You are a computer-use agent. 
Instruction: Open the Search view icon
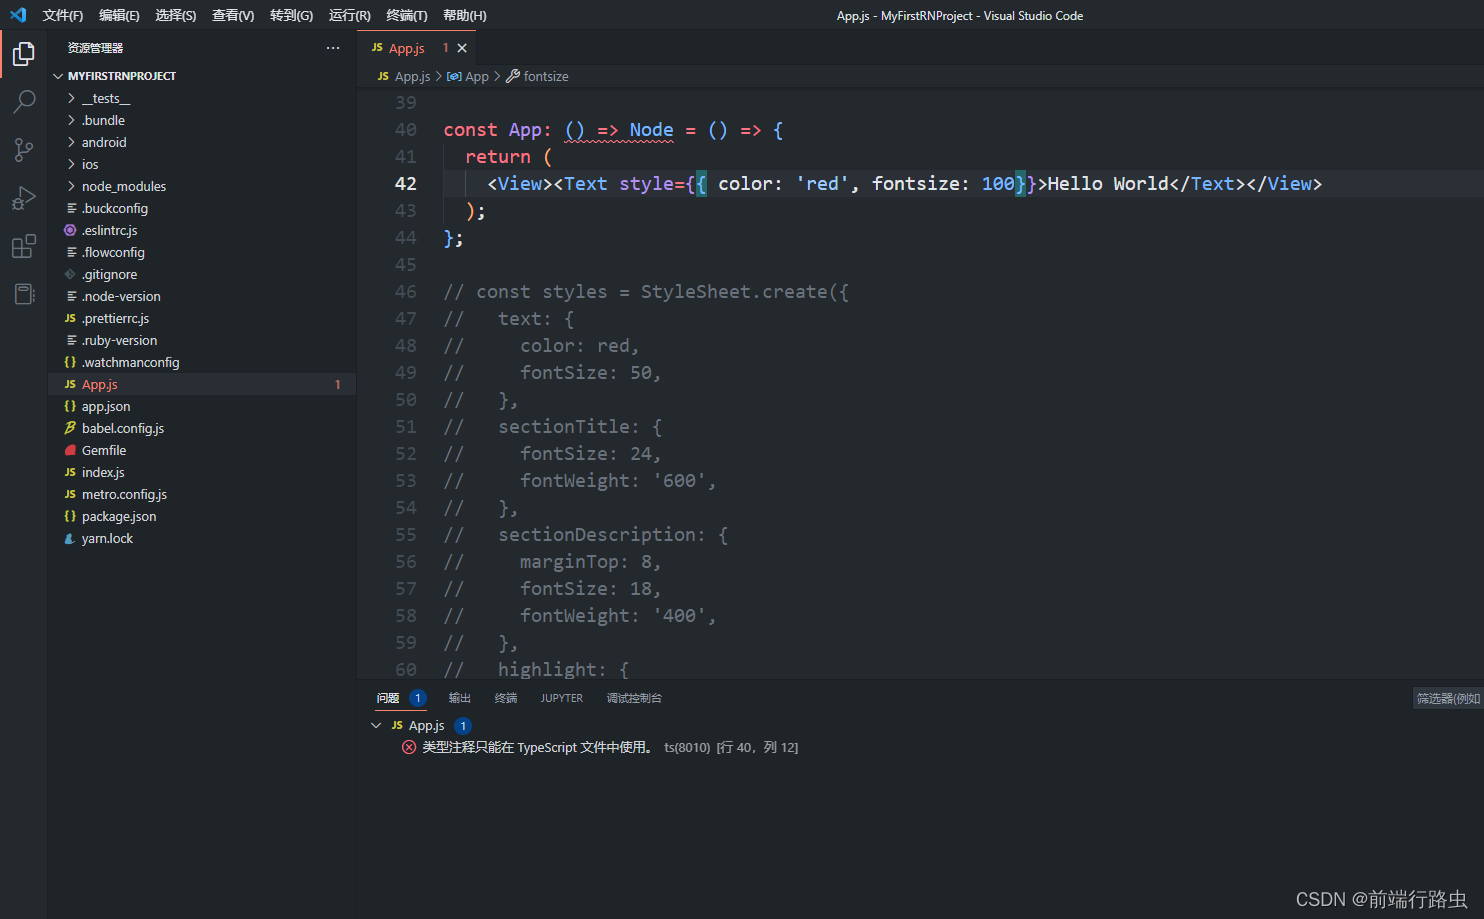(x=23, y=101)
